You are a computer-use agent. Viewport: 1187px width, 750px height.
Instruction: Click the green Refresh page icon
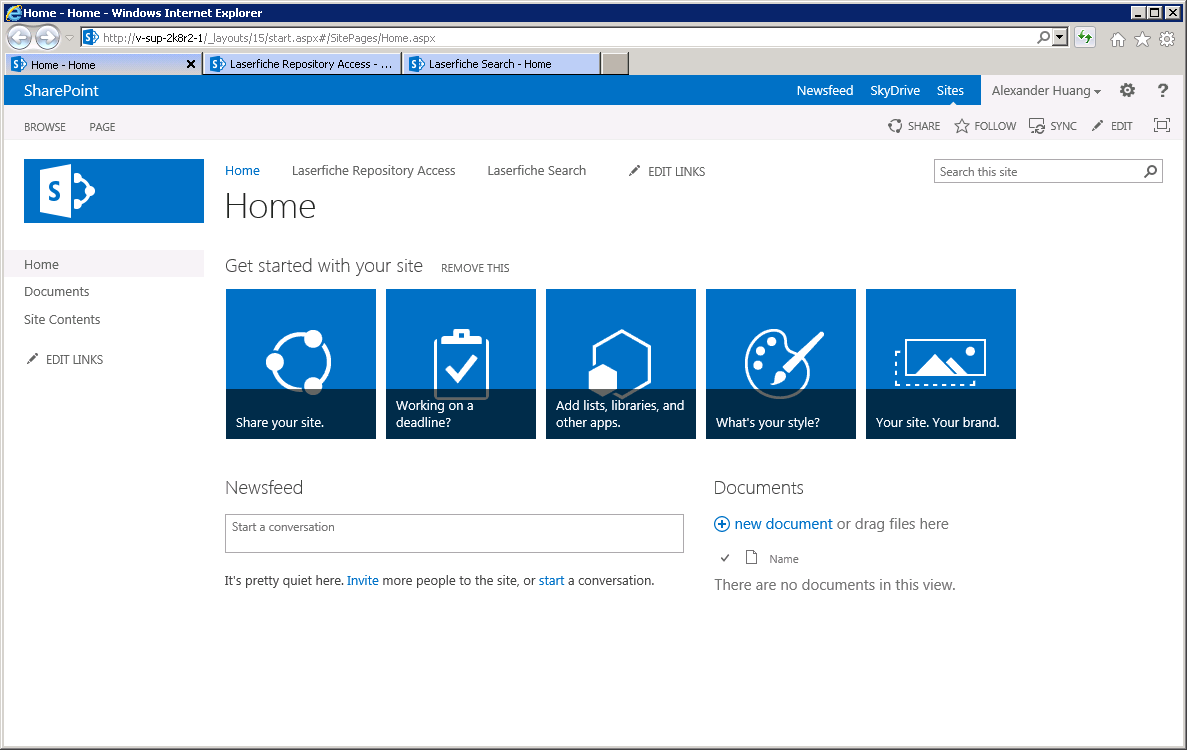(x=1086, y=37)
